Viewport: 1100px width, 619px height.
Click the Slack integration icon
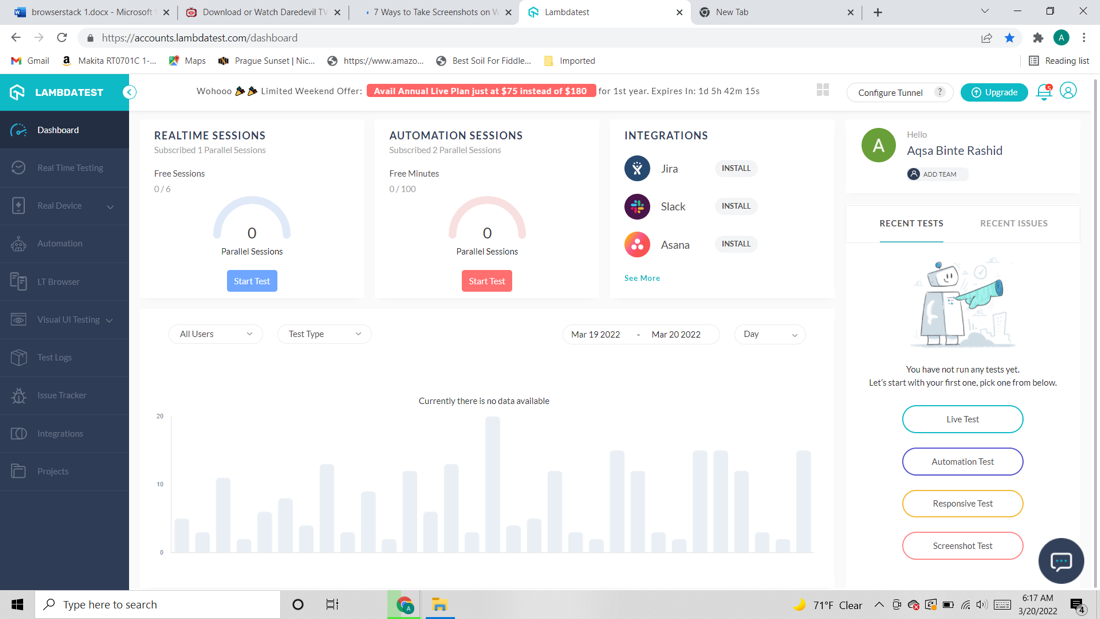[637, 206]
